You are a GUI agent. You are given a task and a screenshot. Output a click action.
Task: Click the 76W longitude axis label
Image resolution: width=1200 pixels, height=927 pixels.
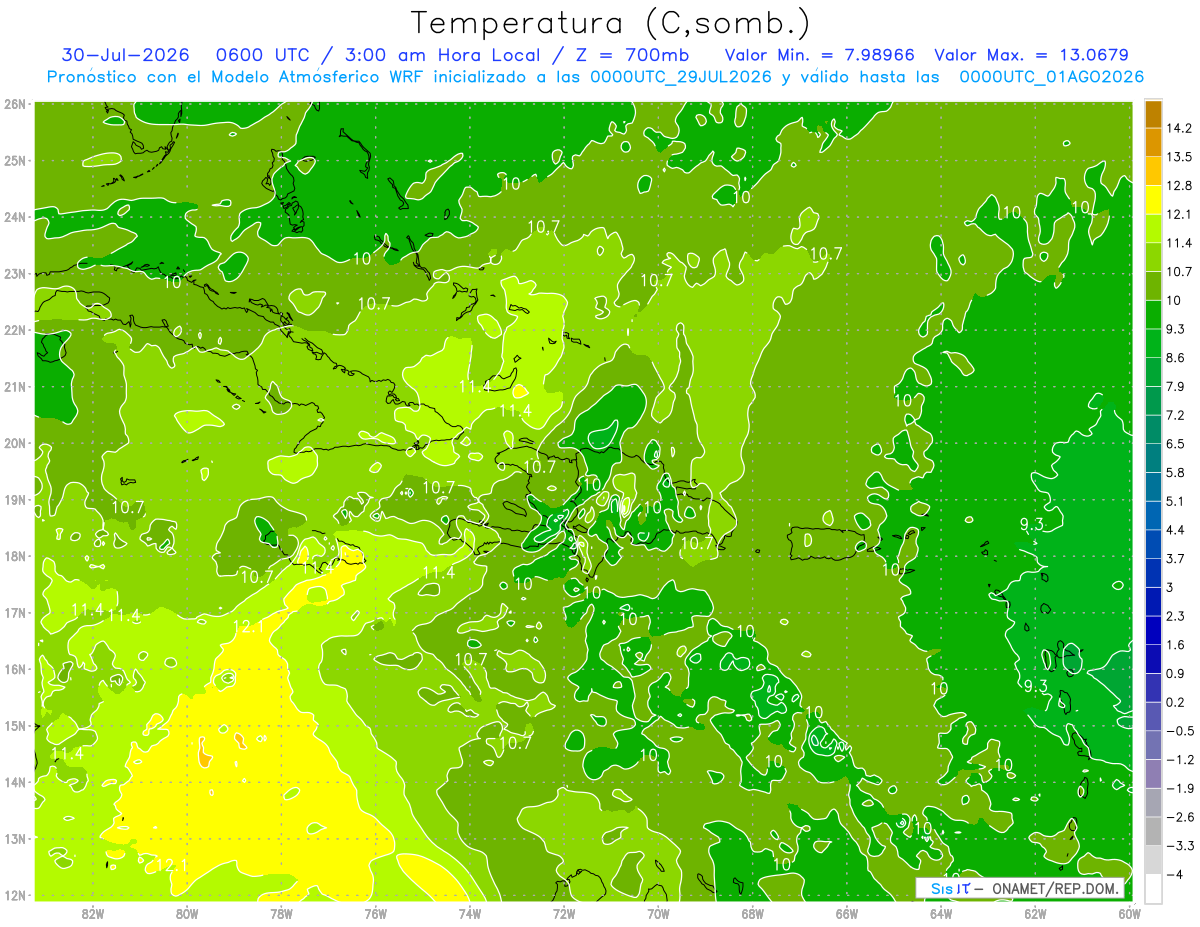[x=375, y=913]
